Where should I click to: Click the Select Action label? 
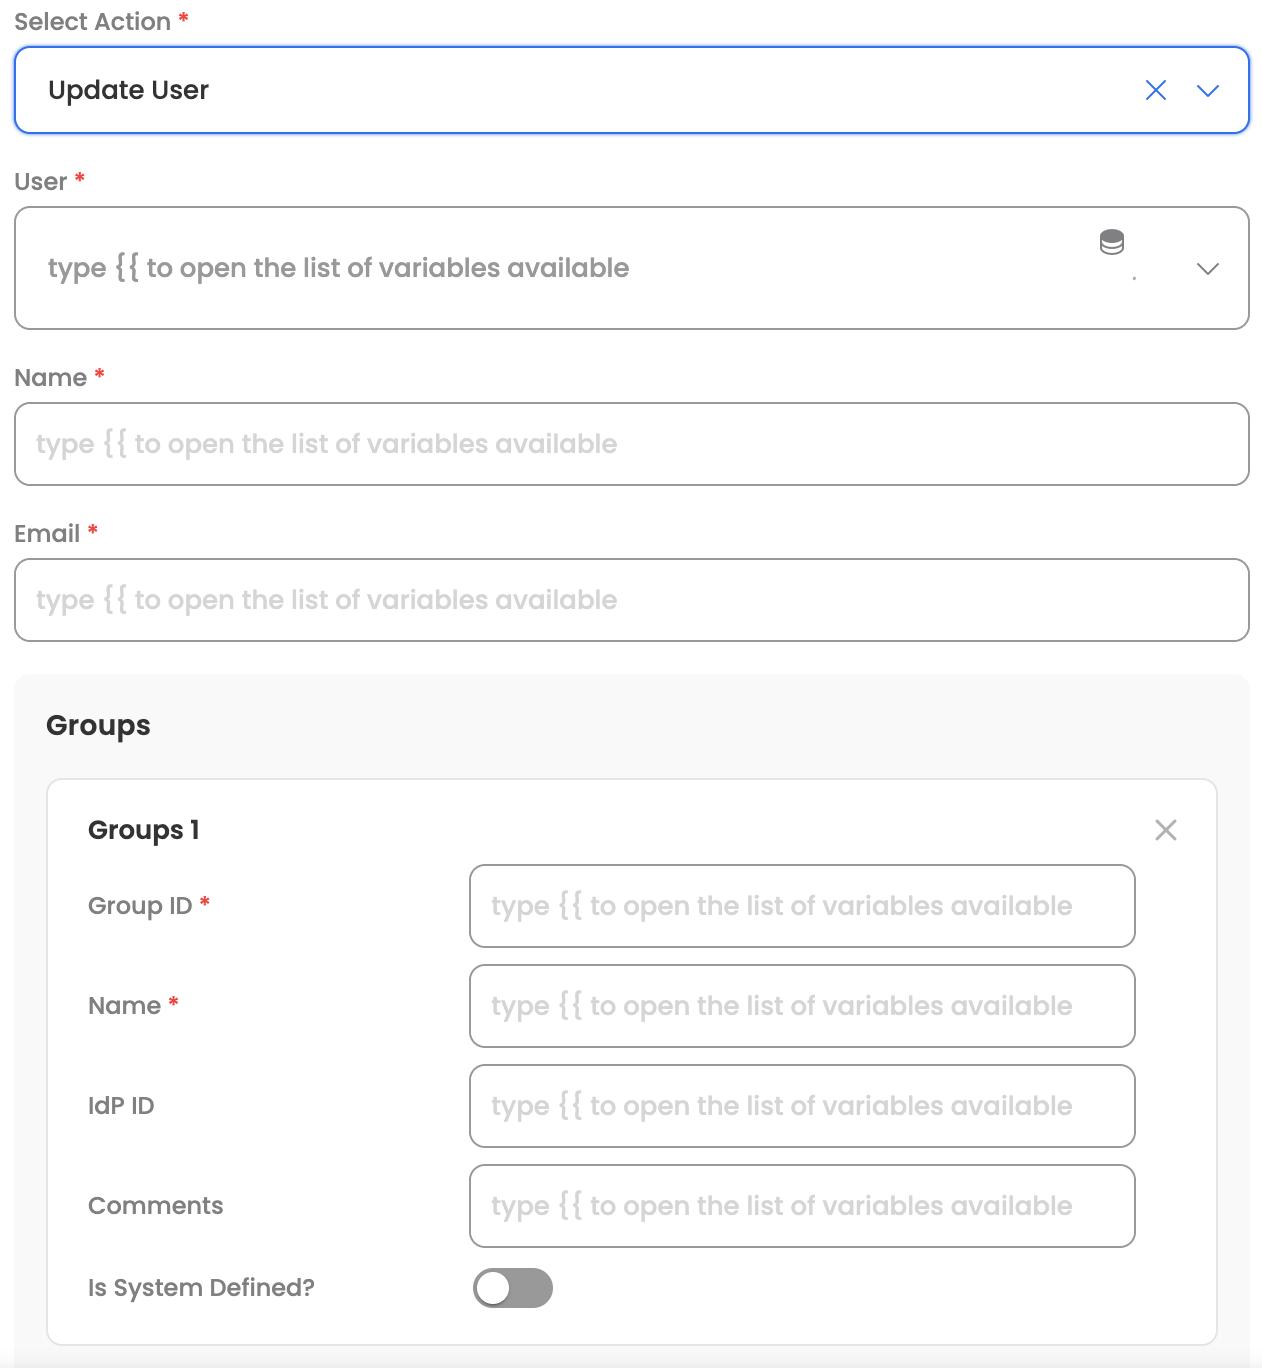pos(92,22)
